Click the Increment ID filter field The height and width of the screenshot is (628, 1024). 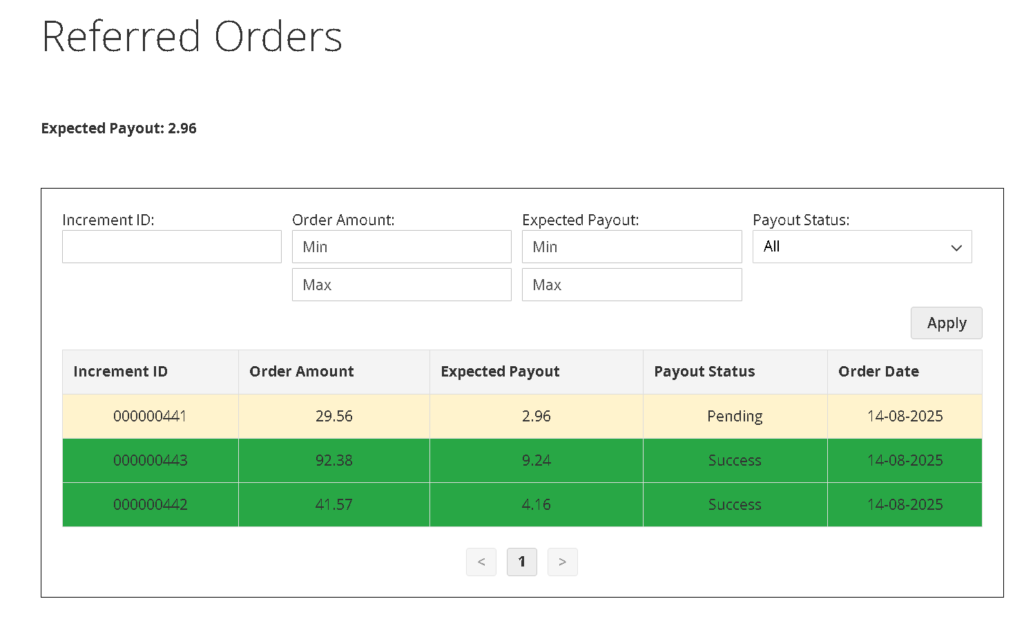pyautogui.click(x=171, y=246)
